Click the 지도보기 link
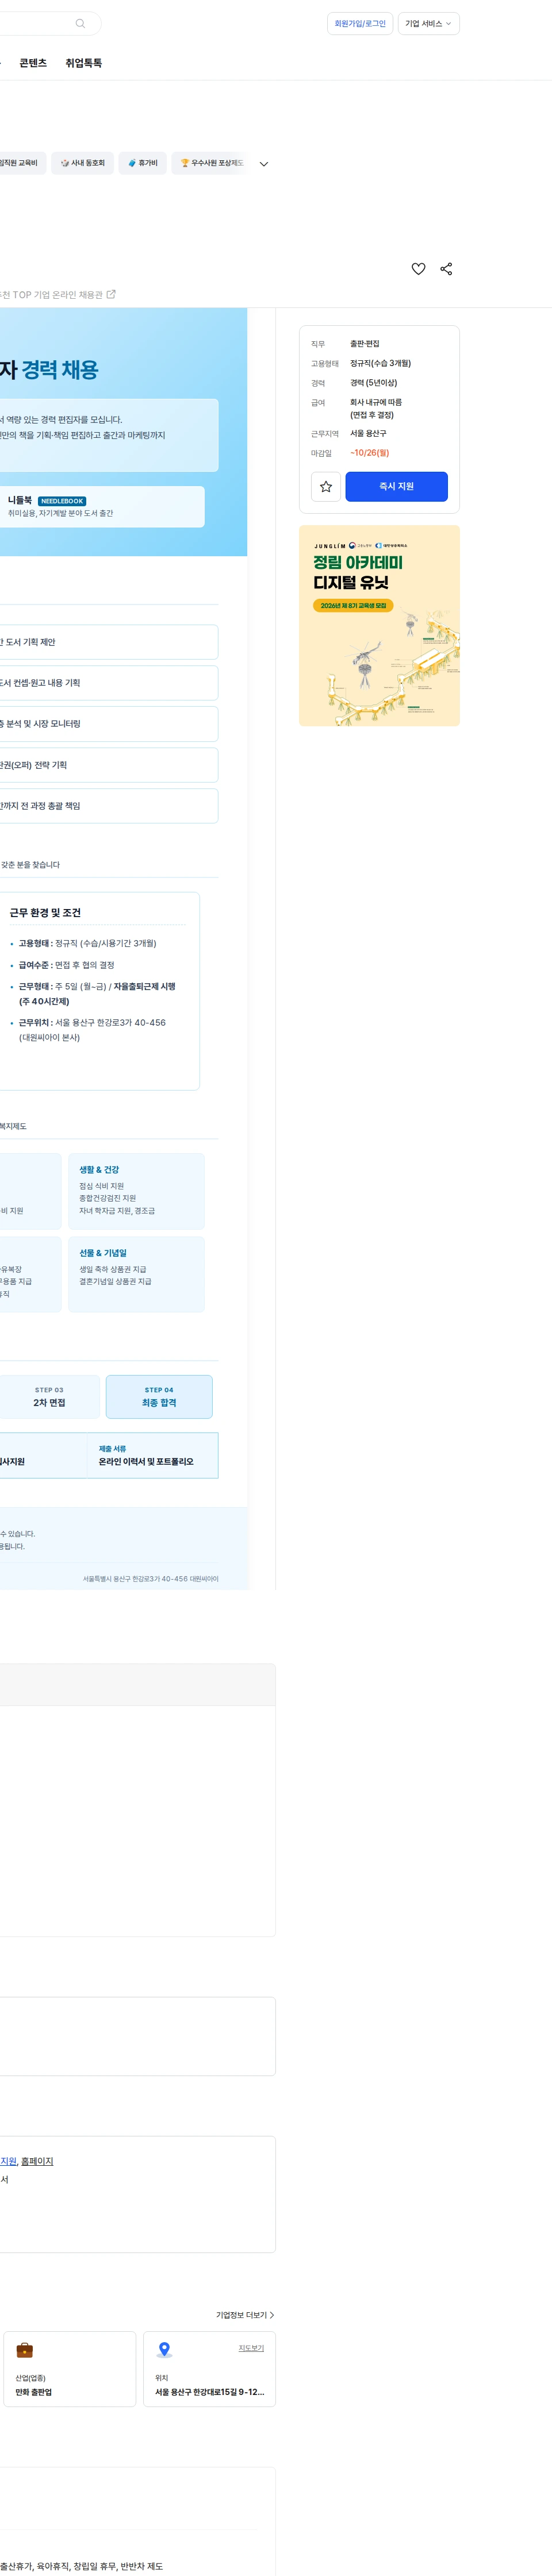The width and height of the screenshot is (552, 2576). pos(251,2348)
